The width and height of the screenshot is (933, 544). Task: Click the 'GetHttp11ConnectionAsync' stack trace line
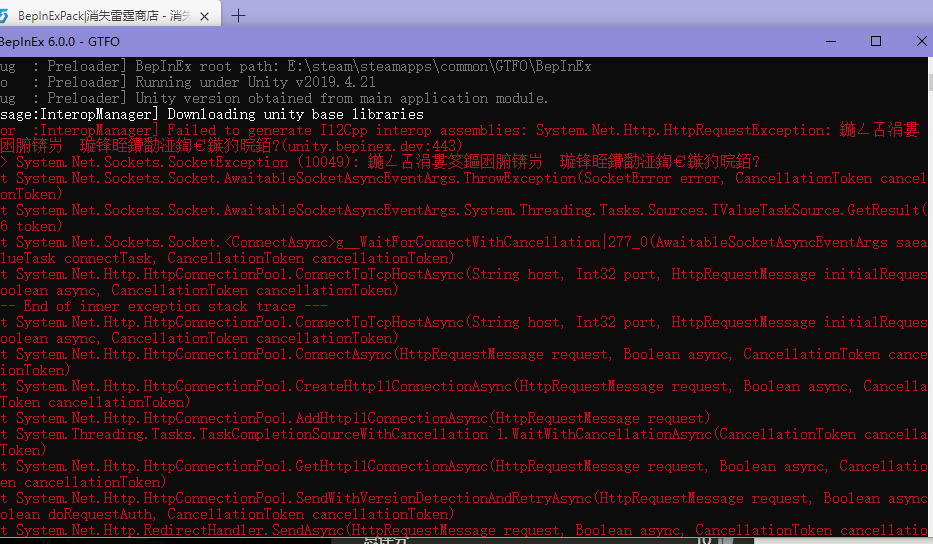(464, 467)
